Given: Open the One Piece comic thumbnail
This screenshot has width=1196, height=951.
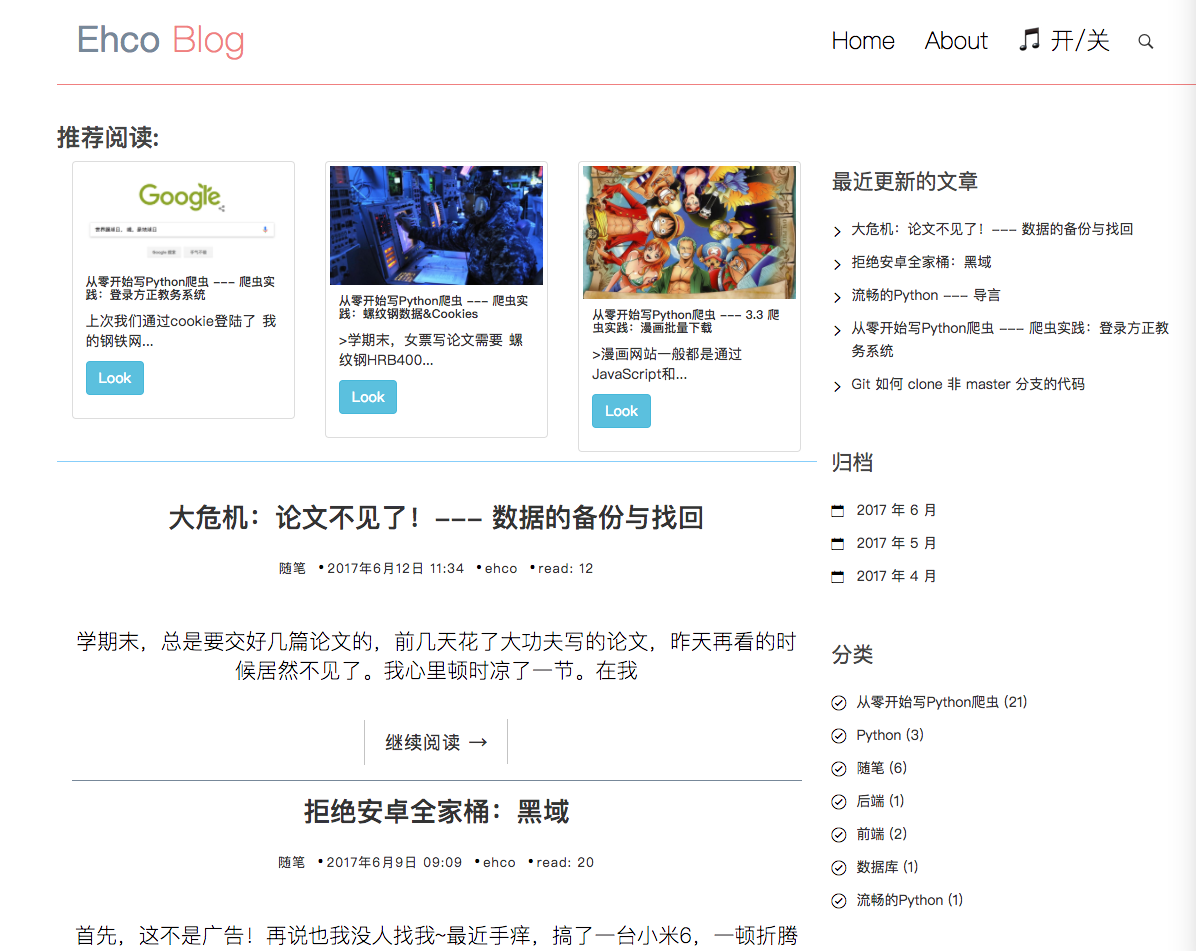Looking at the screenshot, I should pyautogui.click(x=689, y=232).
